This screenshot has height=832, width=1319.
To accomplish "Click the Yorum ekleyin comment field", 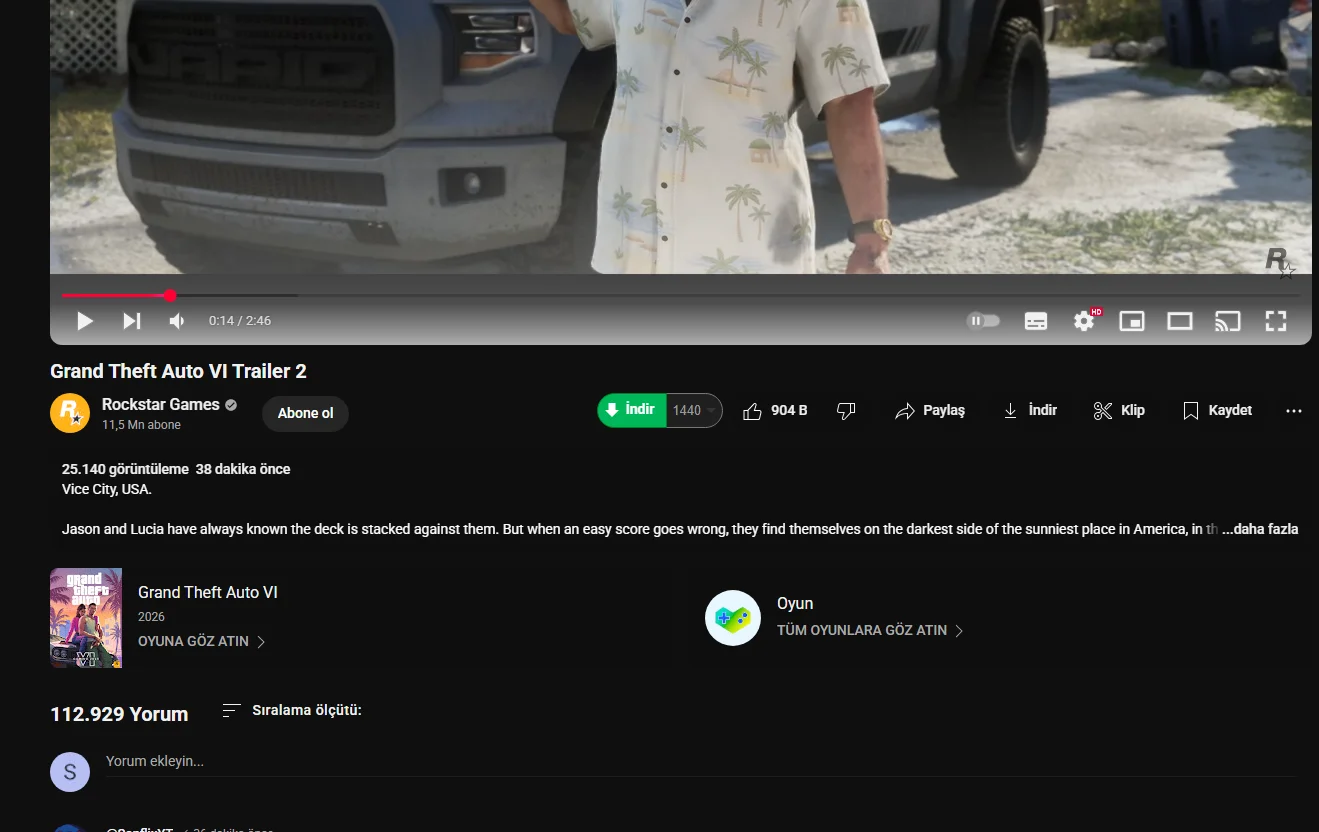I will 700,762.
